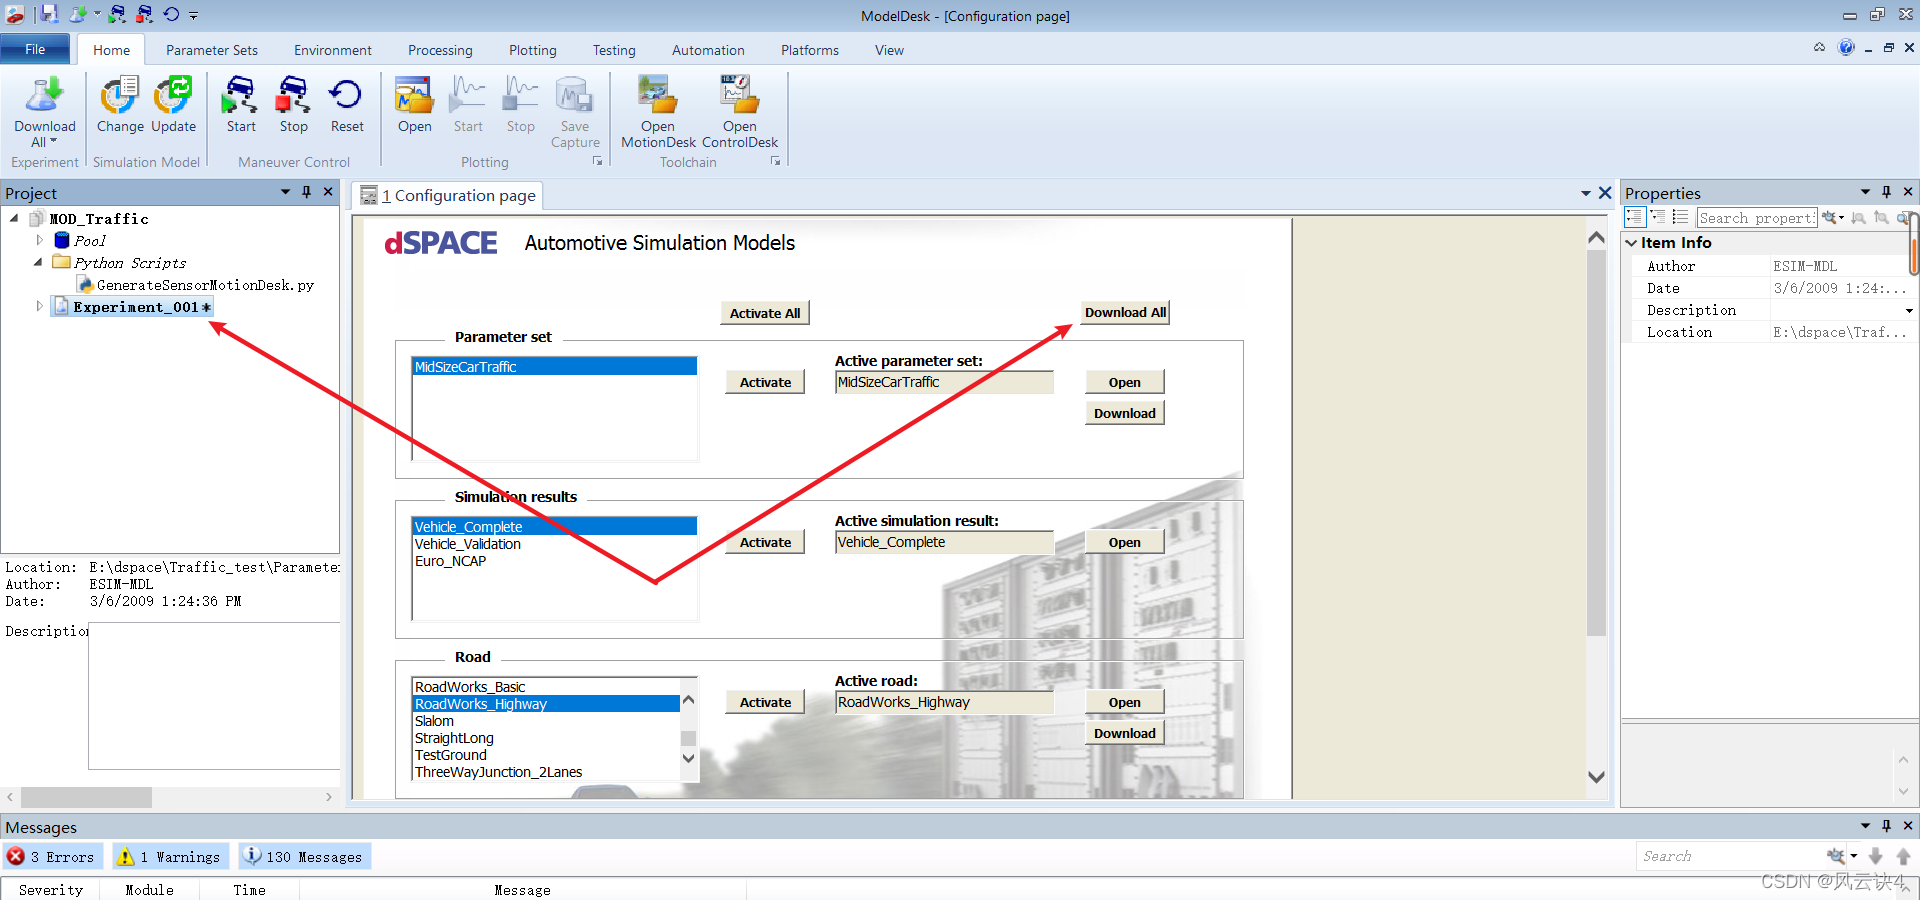The height and width of the screenshot is (900, 1920).
Task: Collapse the Item Info property group
Action: (x=1631, y=243)
